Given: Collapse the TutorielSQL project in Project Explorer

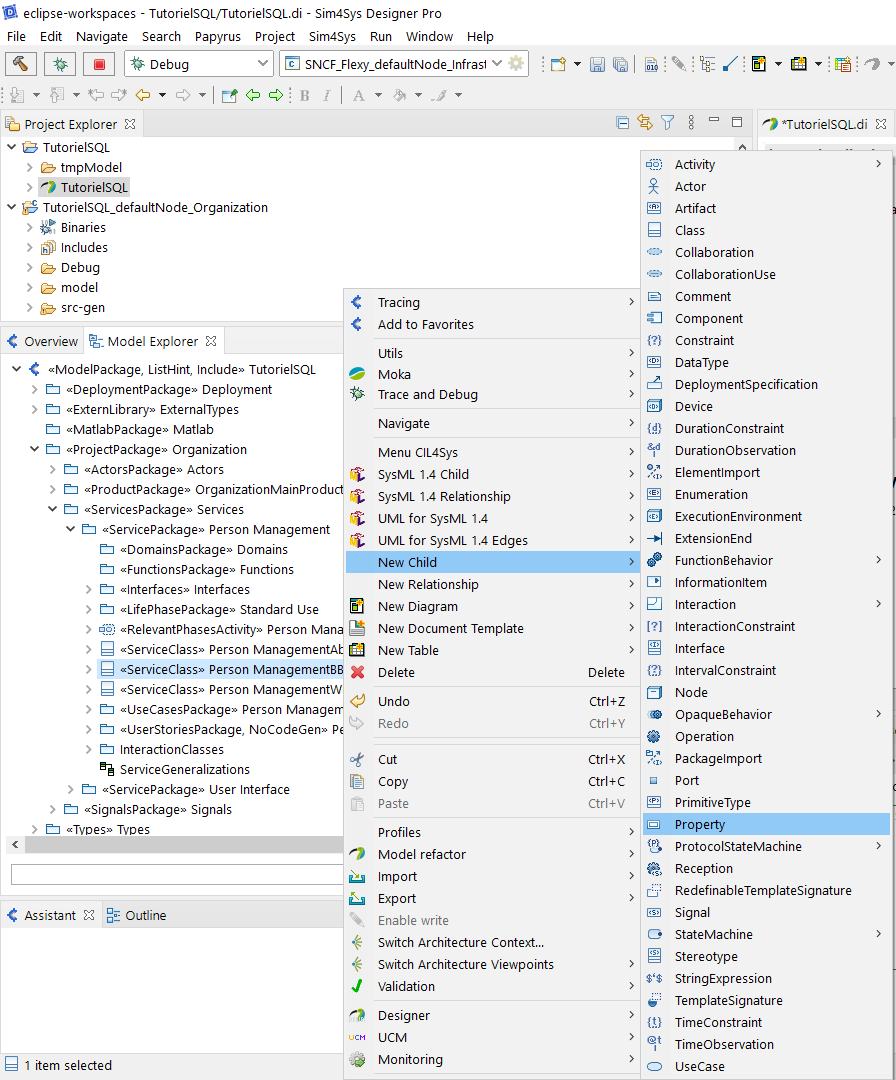Looking at the screenshot, I should point(12,147).
